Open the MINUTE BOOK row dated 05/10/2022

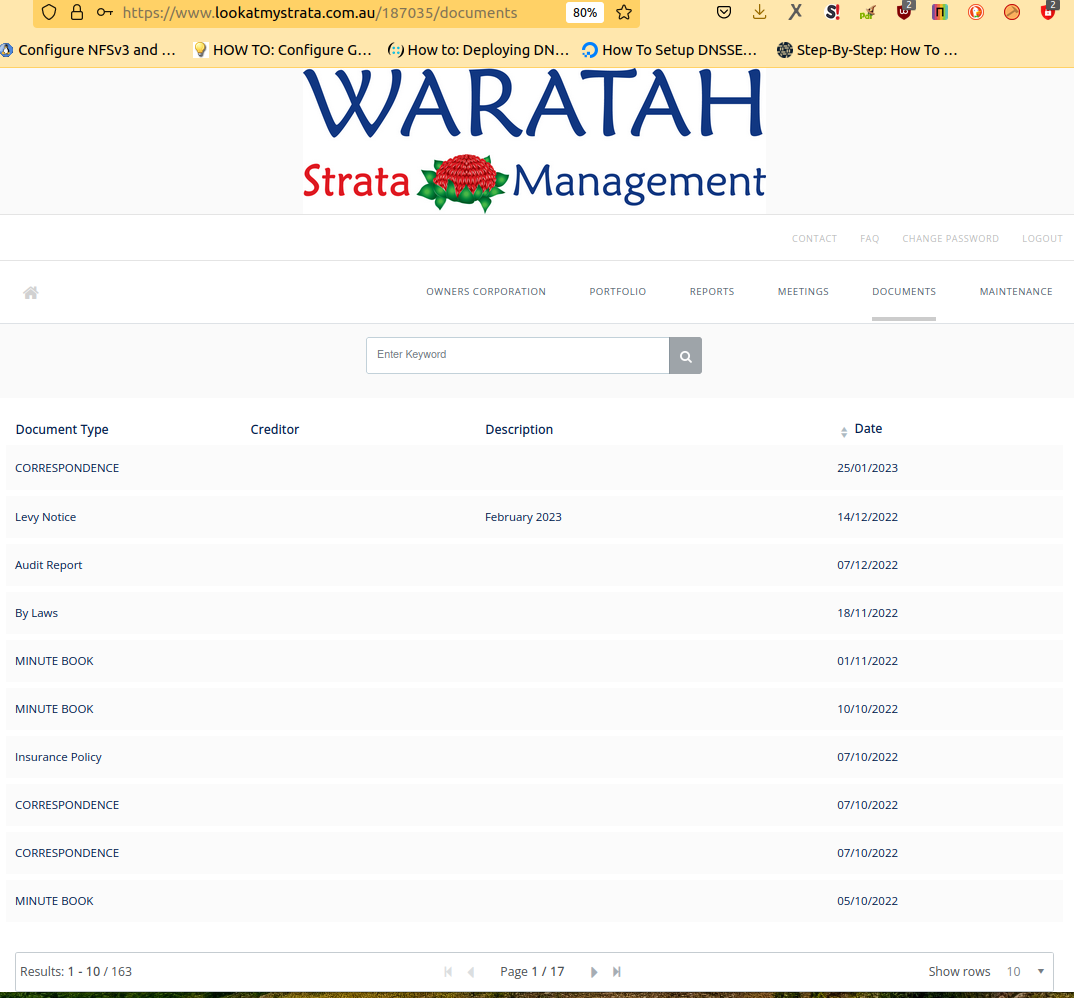pos(534,901)
